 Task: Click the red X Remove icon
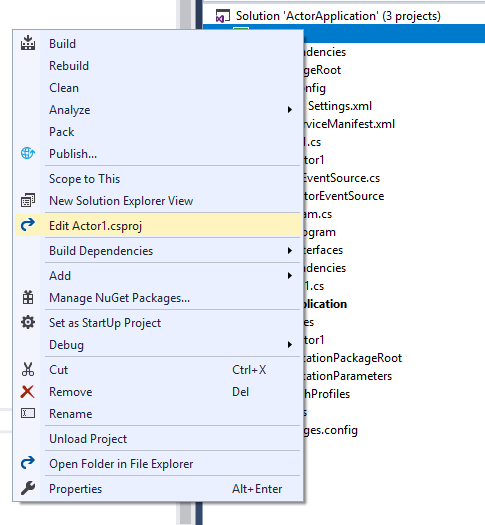(x=28, y=391)
